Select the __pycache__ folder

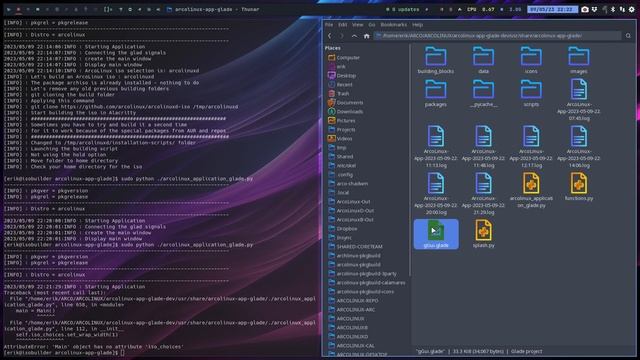[x=483, y=93]
